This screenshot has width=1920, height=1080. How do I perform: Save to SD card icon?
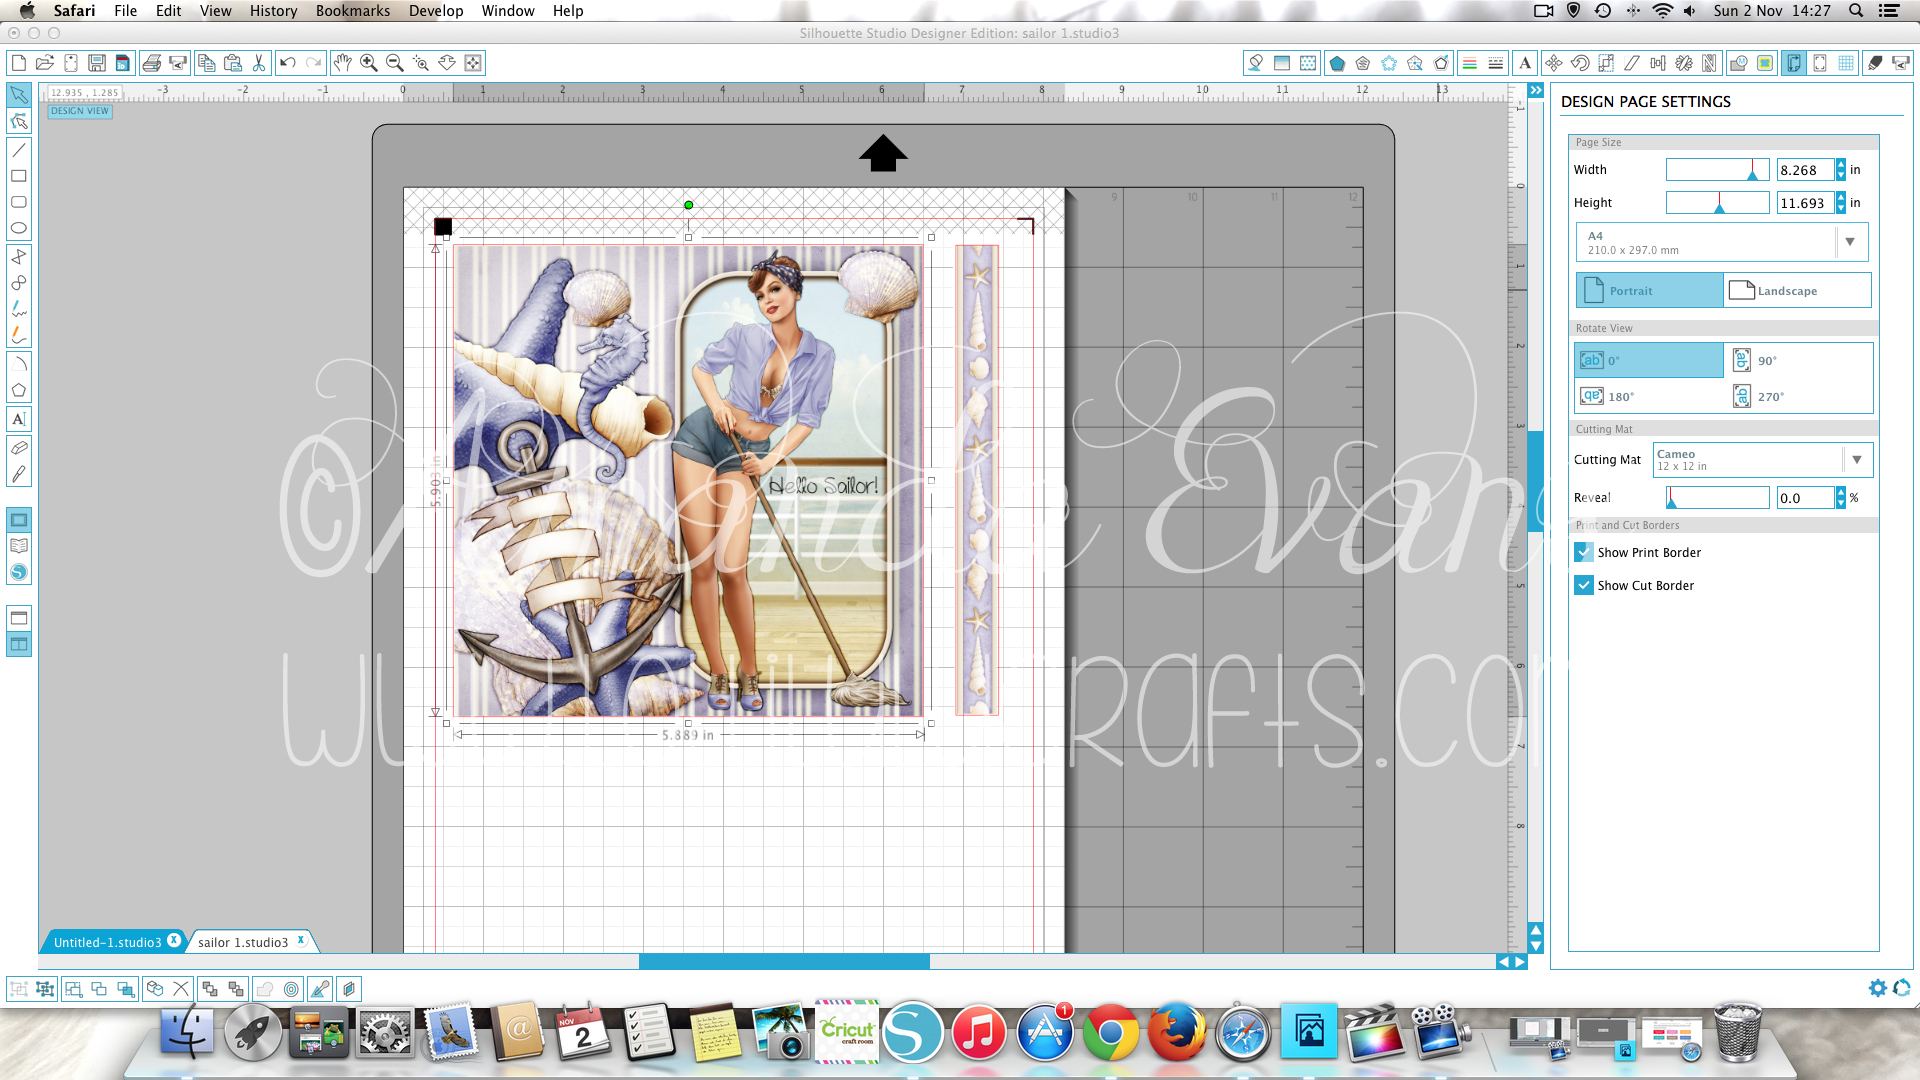123,63
